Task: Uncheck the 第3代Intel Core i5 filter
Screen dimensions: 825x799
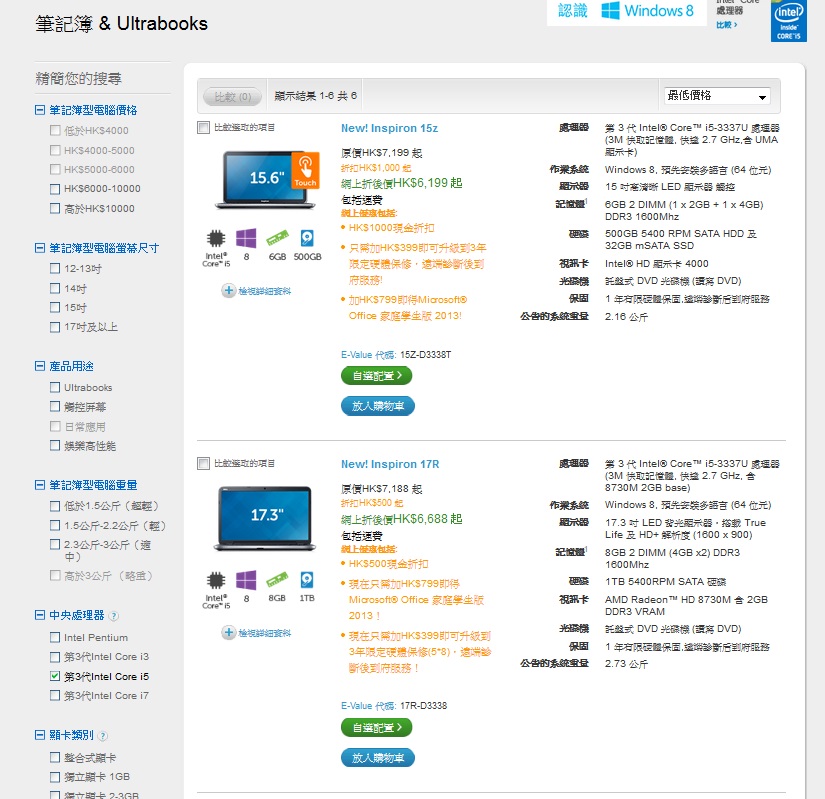Action: (55, 676)
